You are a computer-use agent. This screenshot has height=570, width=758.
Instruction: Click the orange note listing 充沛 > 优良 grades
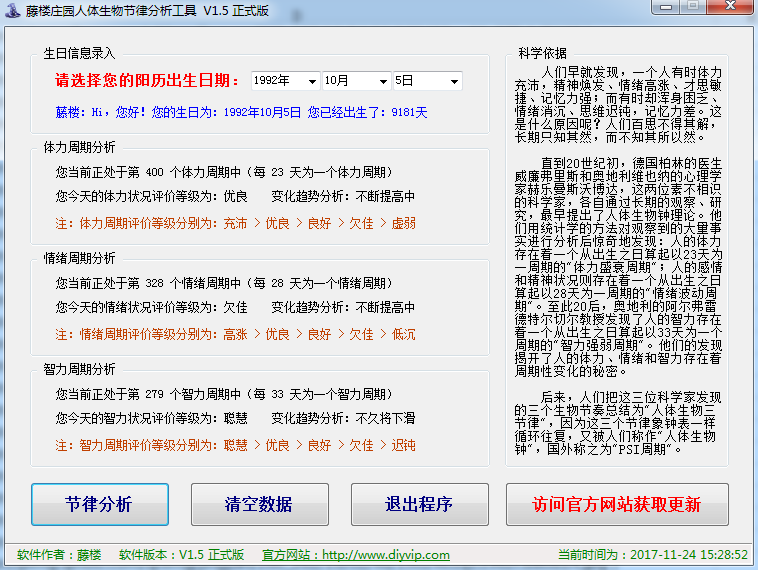[235, 223]
